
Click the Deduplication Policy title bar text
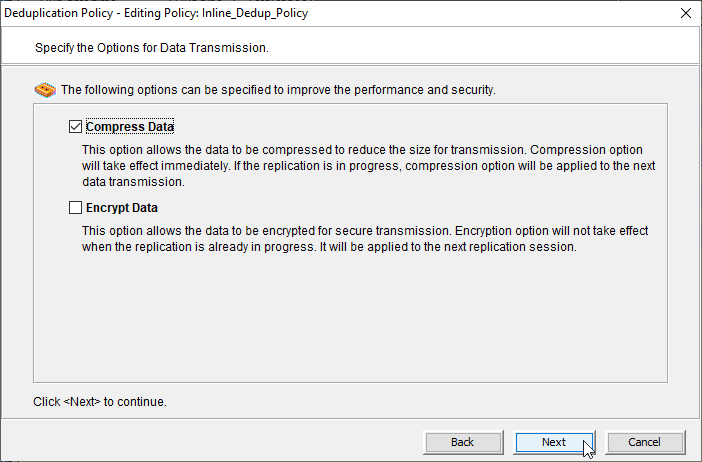point(156,14)
